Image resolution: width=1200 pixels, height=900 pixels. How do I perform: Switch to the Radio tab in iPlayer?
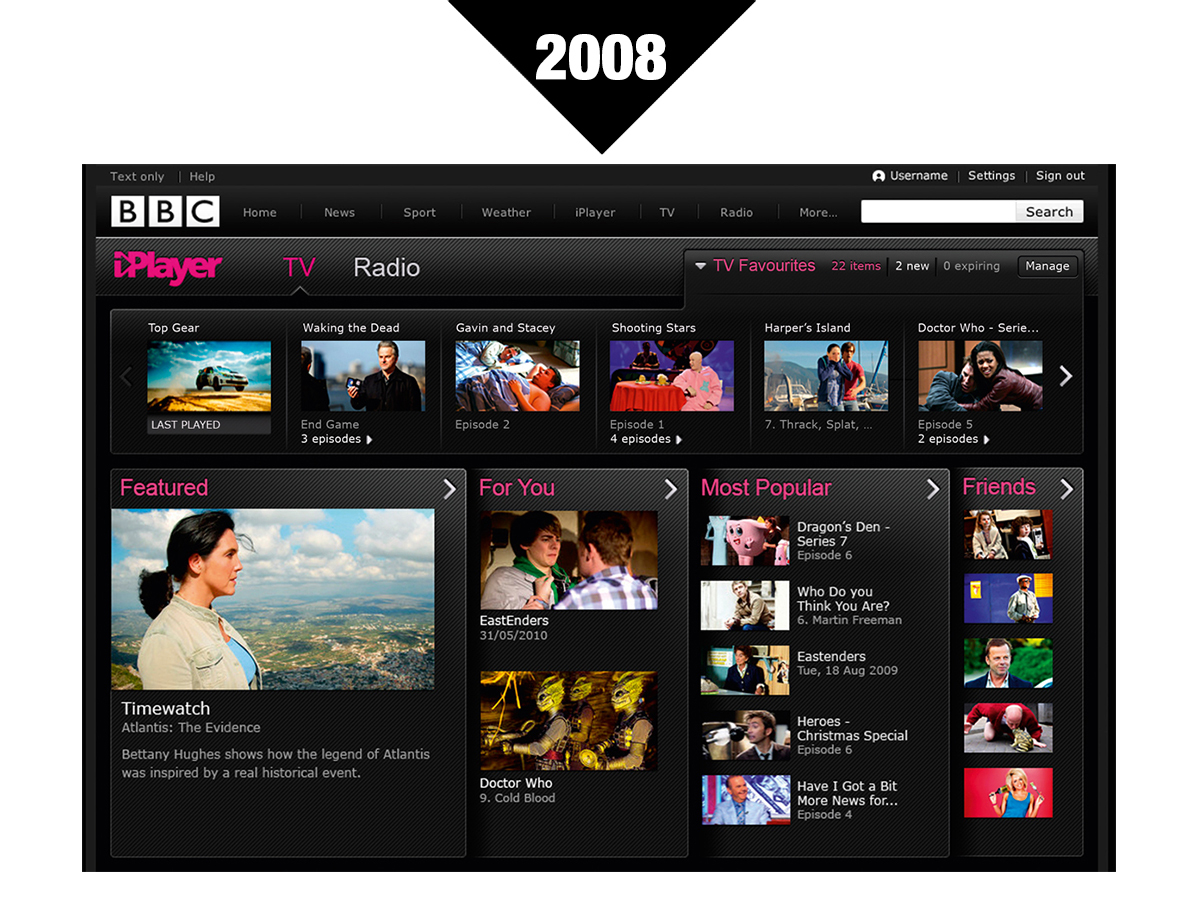pos(386,268)
